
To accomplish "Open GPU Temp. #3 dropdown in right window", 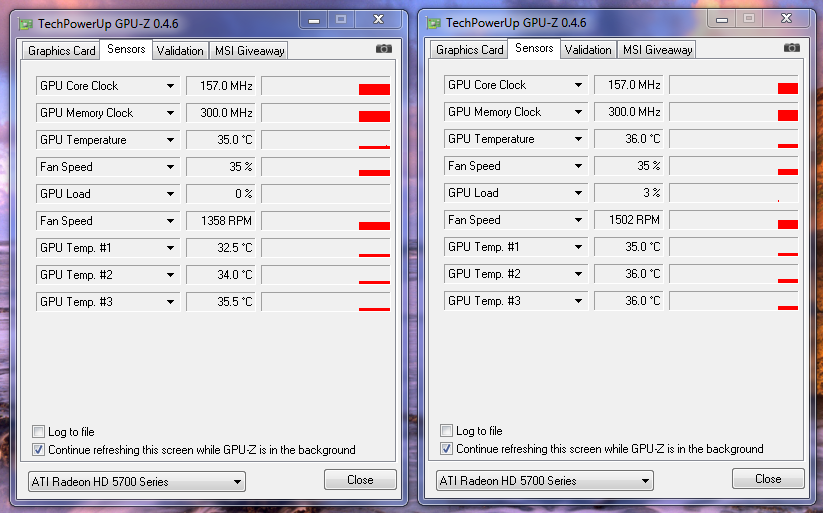I will click(516, 301).
